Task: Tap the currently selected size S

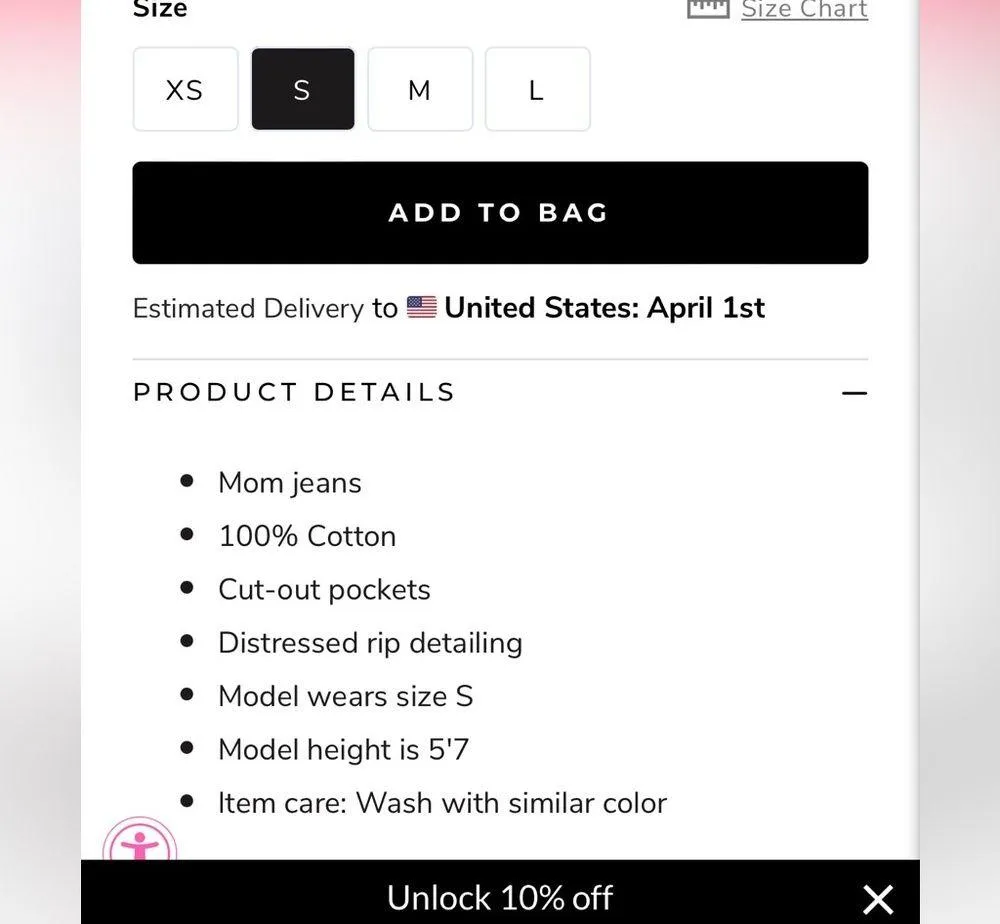Action: [x=302, y=89]
